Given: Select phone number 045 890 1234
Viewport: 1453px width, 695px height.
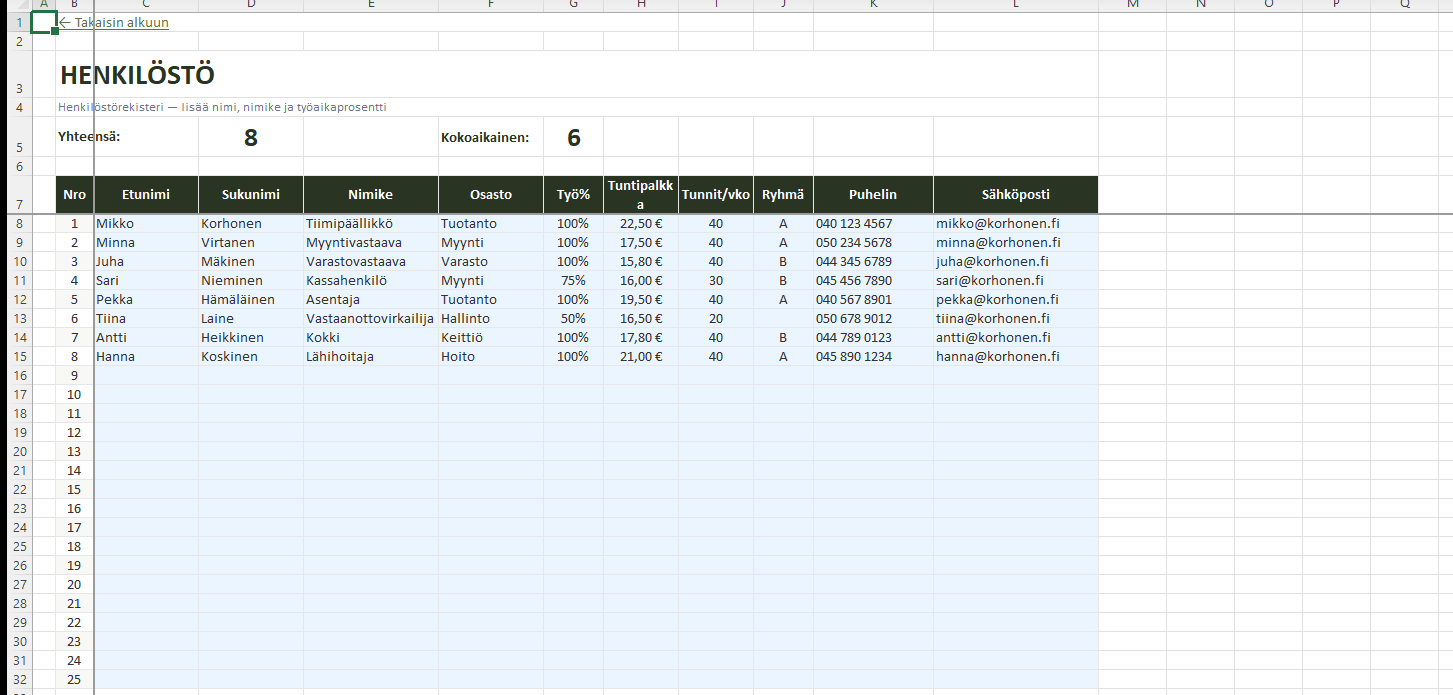Looking at the screenshot, I should pyautogui.click(x=854, y=357).
